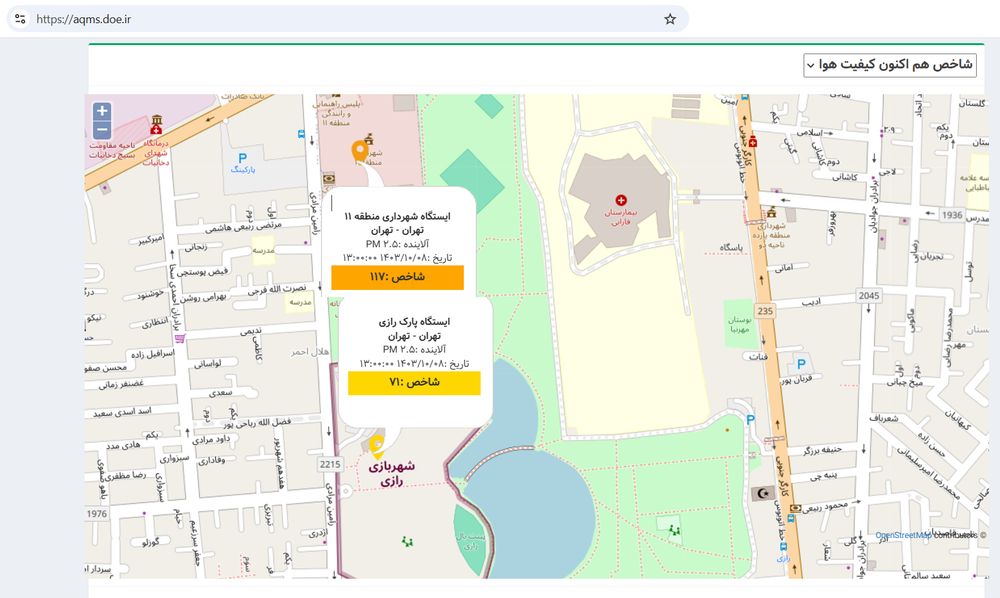Click the blue parking P icon near پارکینگ
The width and height of the screenshot is (1000, 598).
(x=242, y=158)
